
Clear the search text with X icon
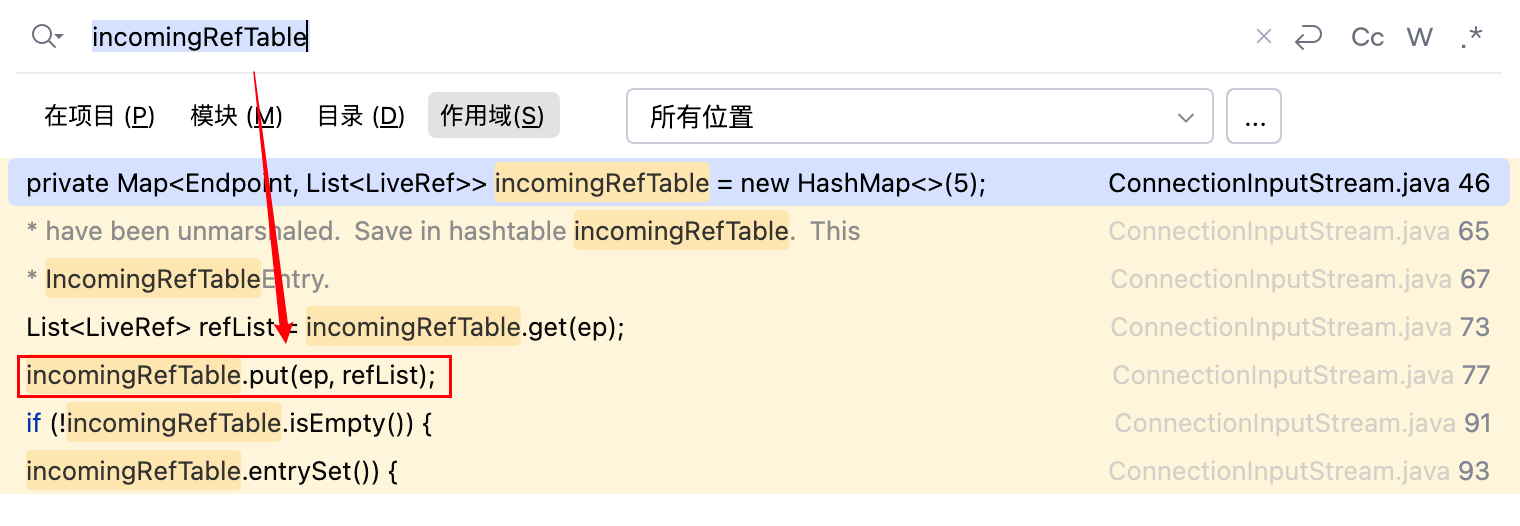click(1263, 37)
